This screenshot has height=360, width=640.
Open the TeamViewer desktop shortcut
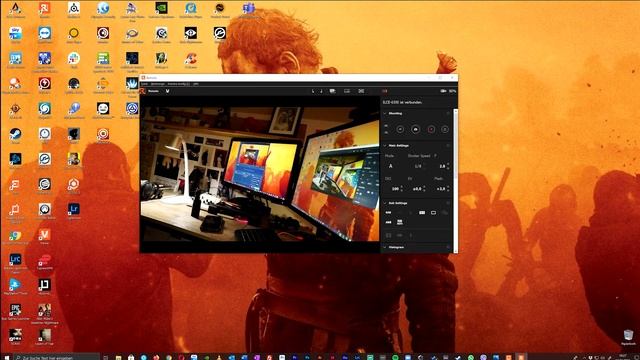[44, 35]
